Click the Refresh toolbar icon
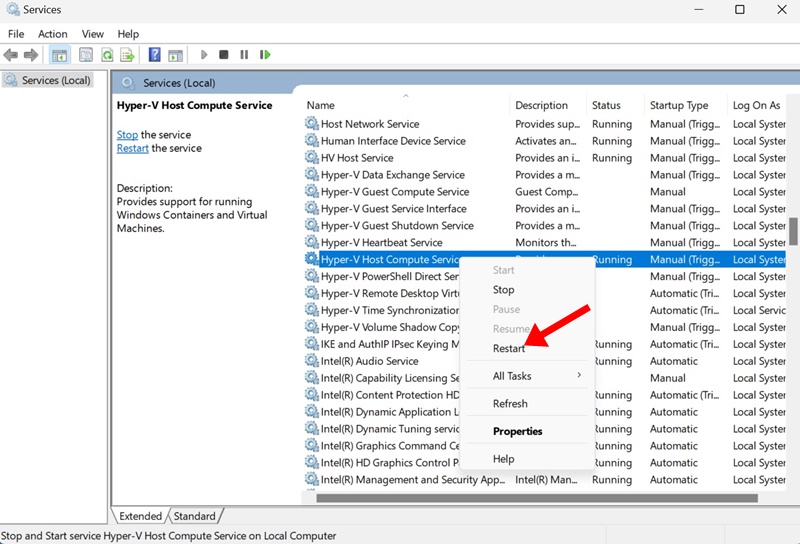 107,55
